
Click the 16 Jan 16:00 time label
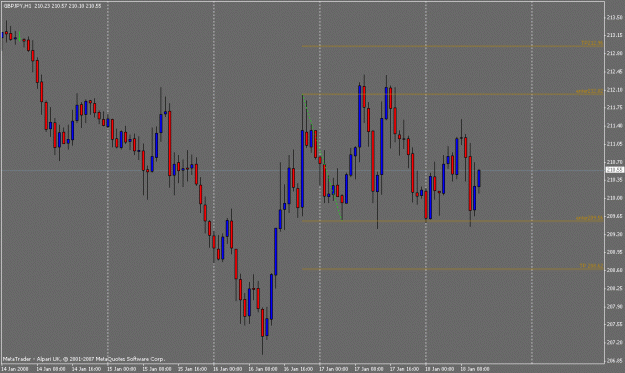coord(299,369)
